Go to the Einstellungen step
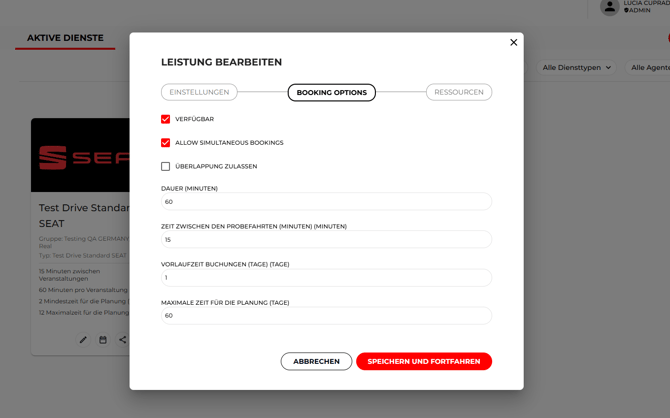 pos(199,92)
